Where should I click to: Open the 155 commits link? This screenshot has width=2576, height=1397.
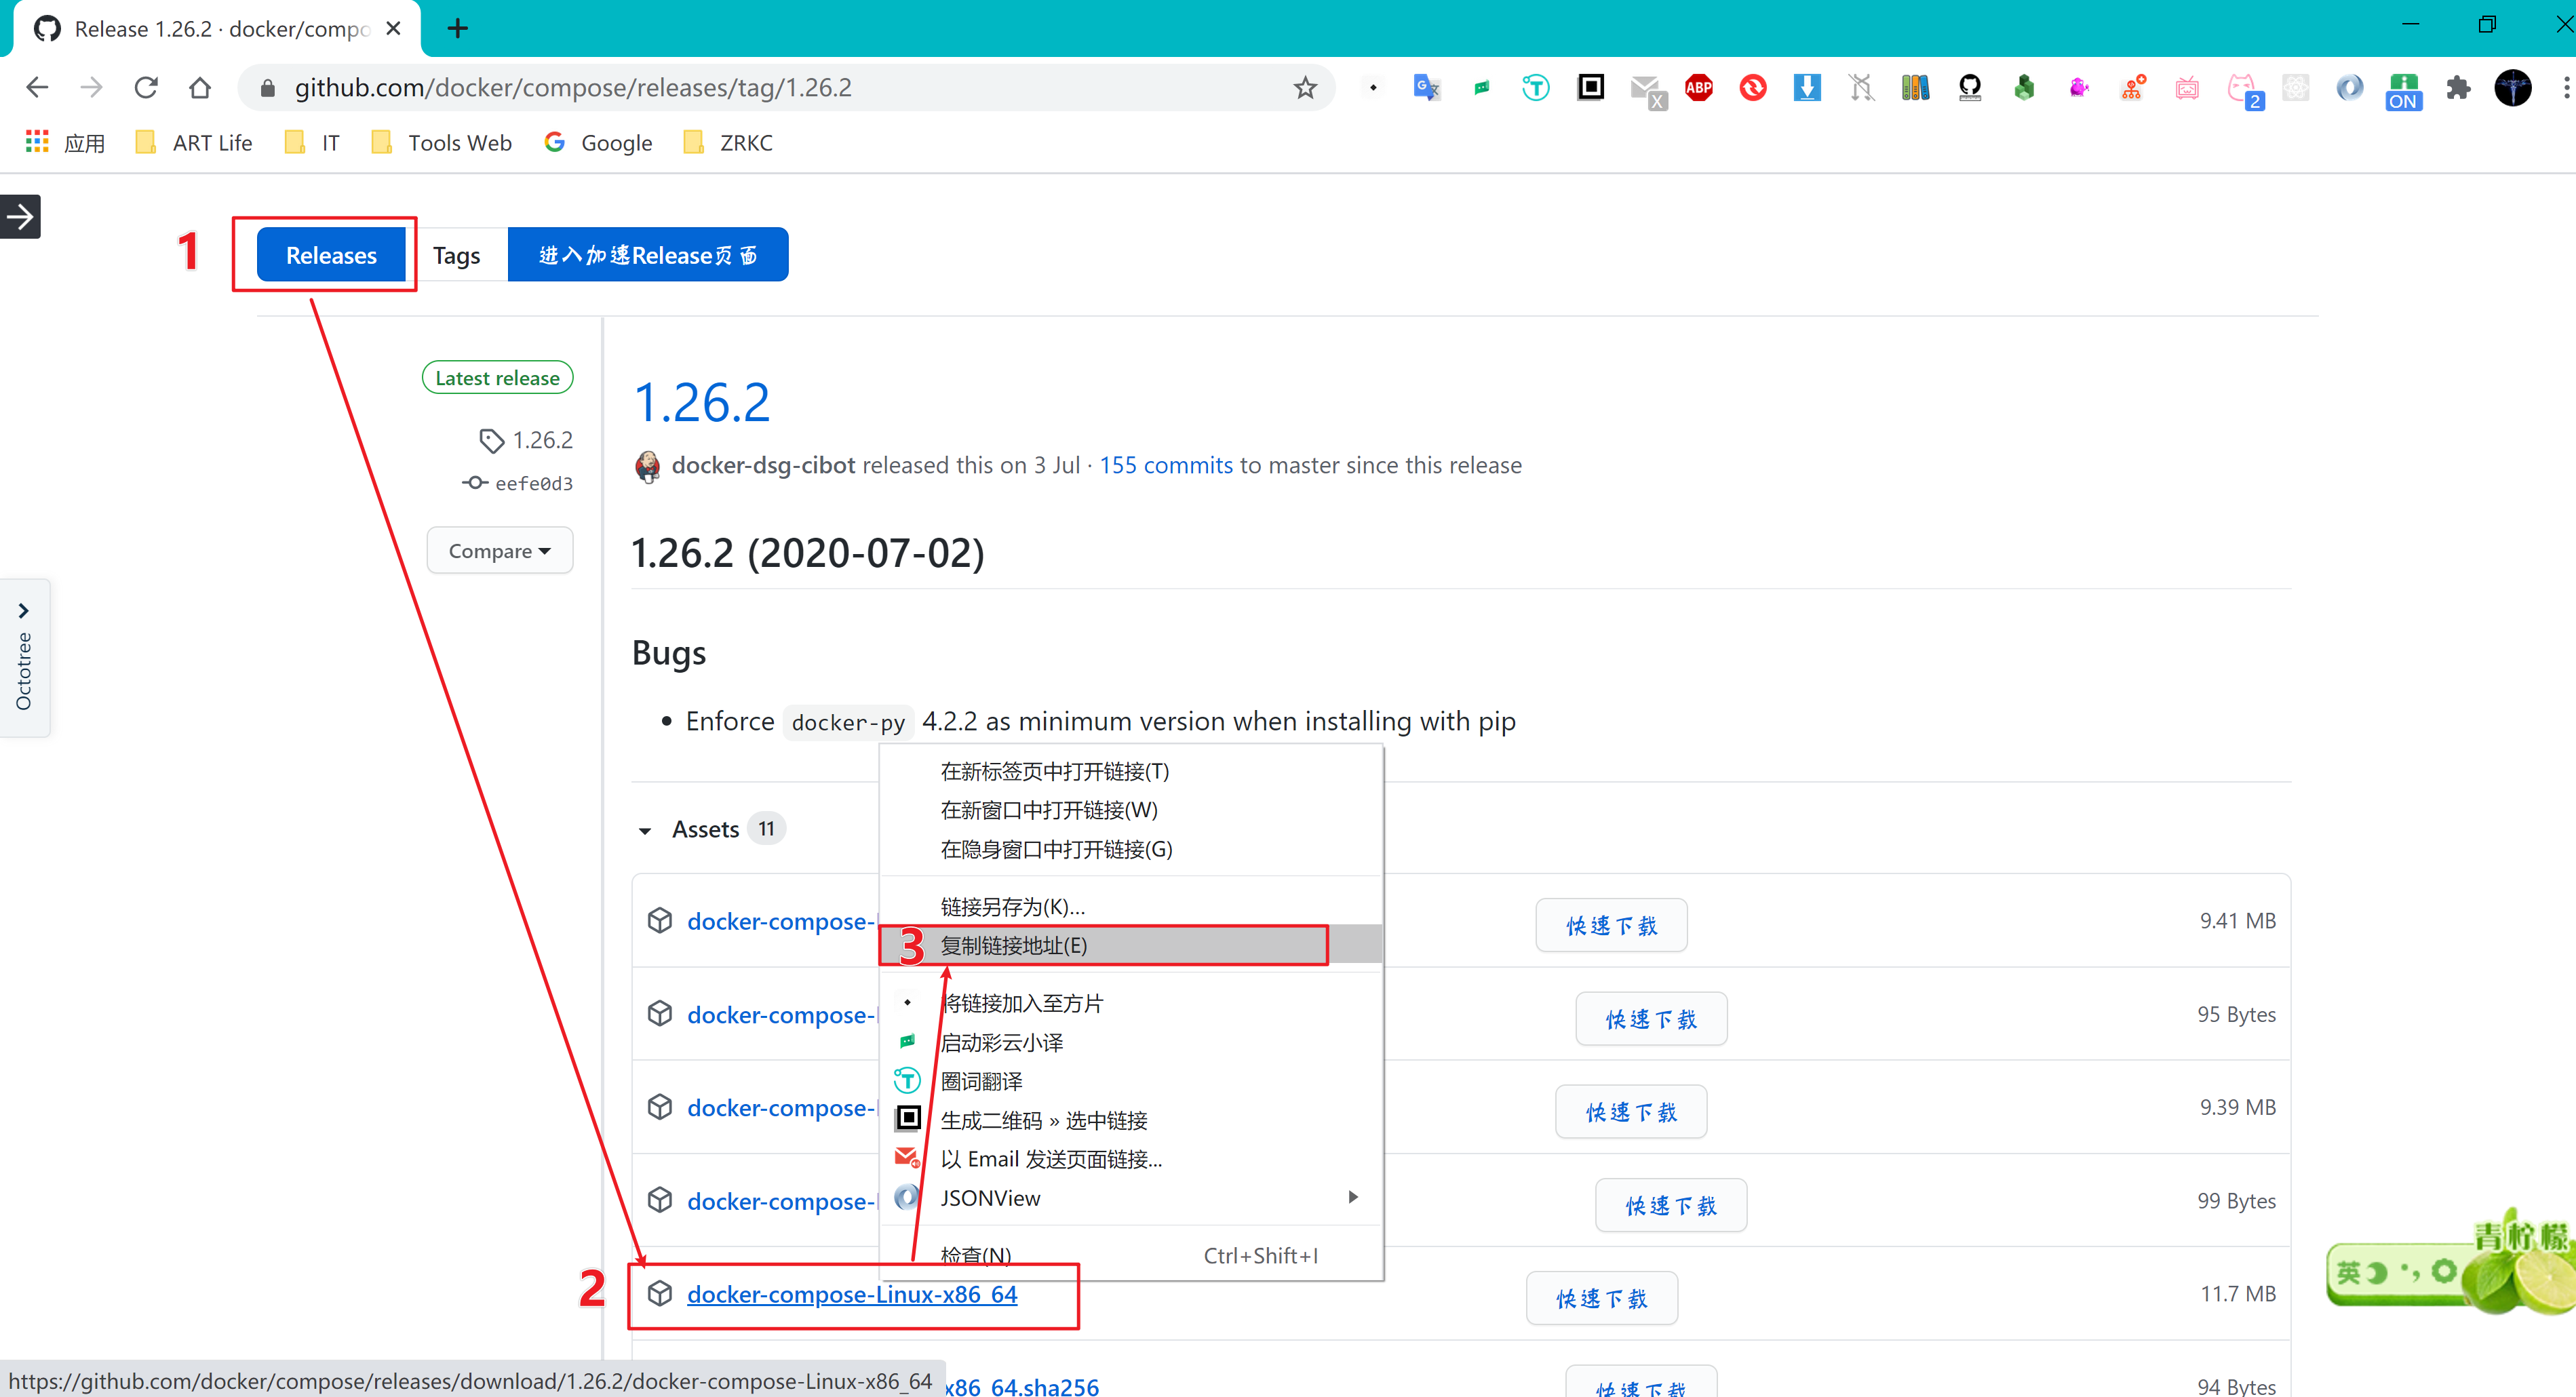[x=1166, y=465]
